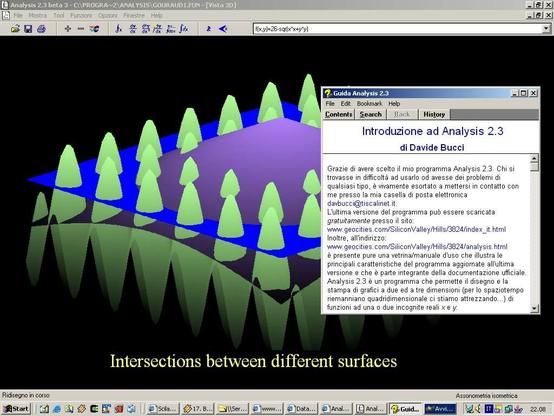Click the small blue z-axis toolbar icon
Viewport: 554px width, 416px height.
point(209,29)
